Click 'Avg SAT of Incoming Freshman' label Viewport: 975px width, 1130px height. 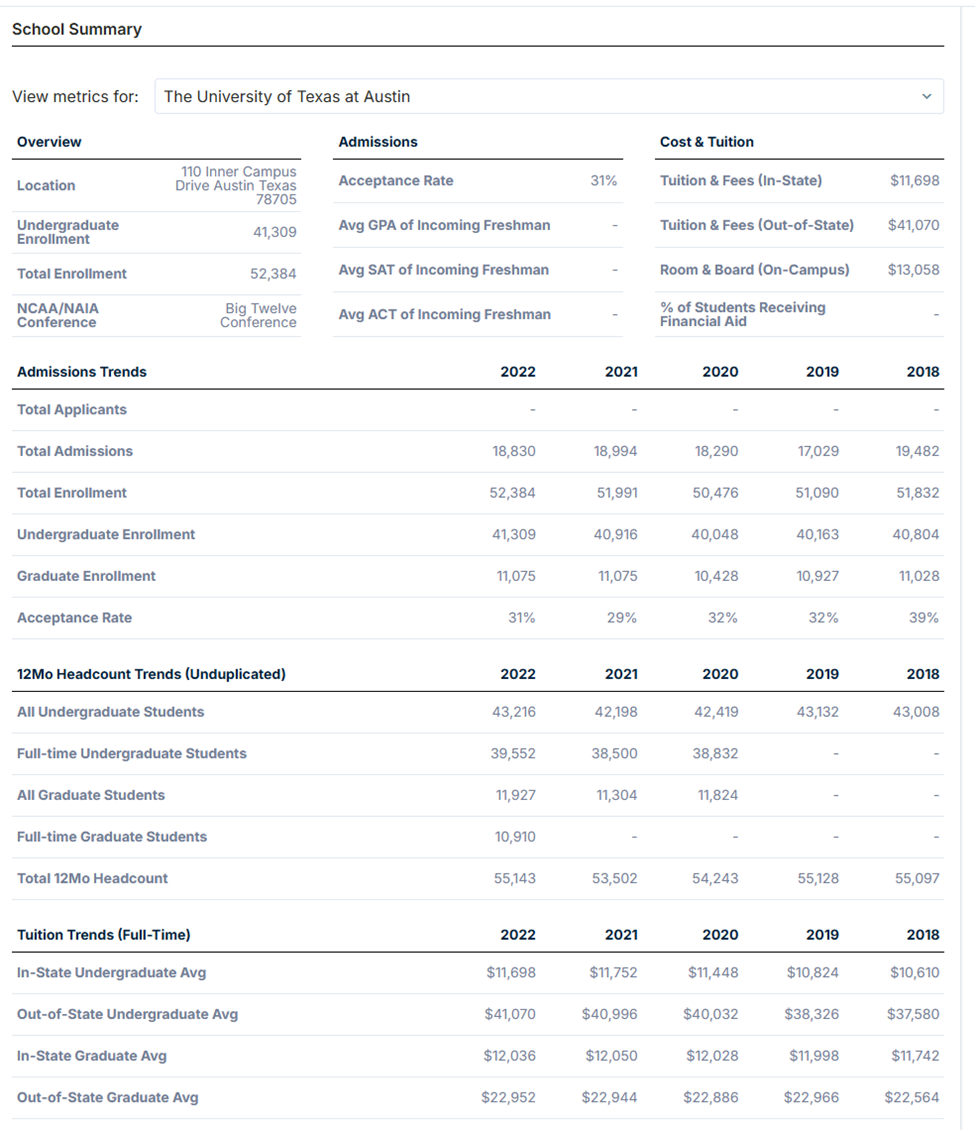click(444, 270)
